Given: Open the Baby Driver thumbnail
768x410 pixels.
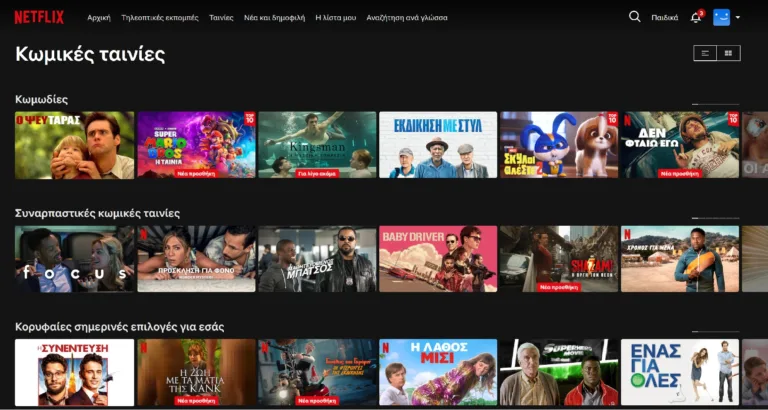Looking at the screenshot, I should click(x=438, y=259).
